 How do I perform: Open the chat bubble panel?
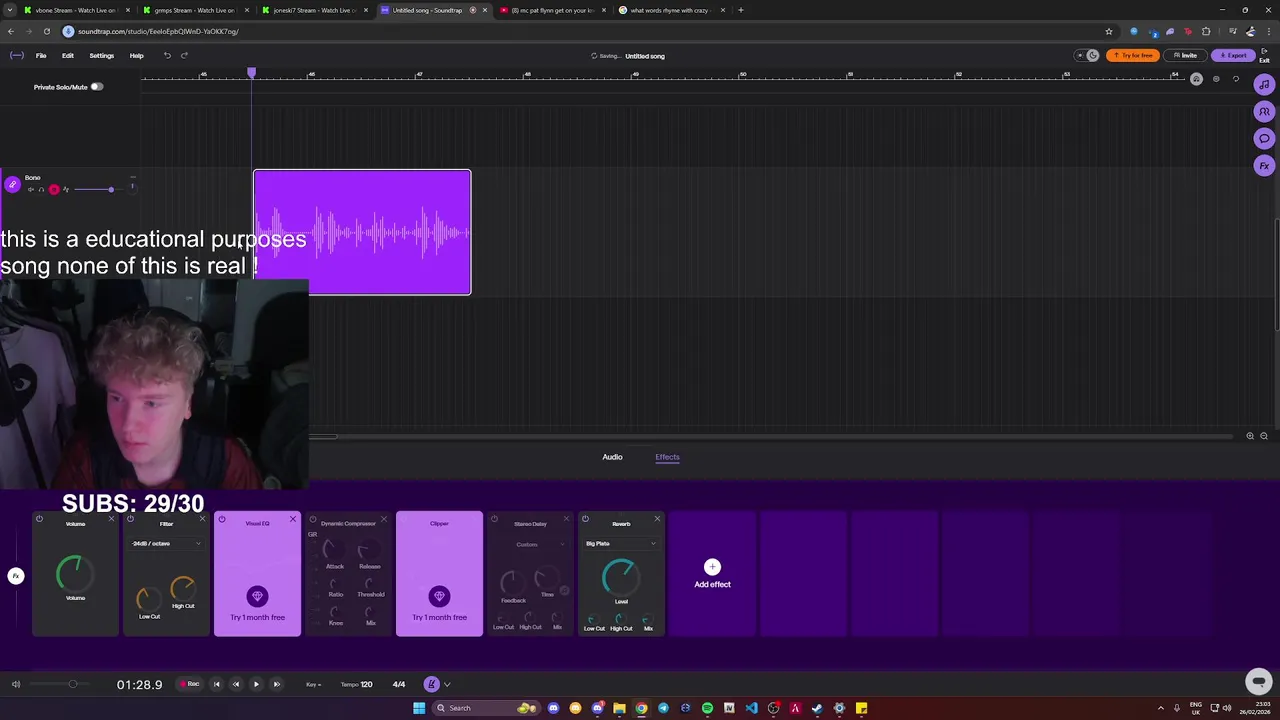pos(1264,139)
